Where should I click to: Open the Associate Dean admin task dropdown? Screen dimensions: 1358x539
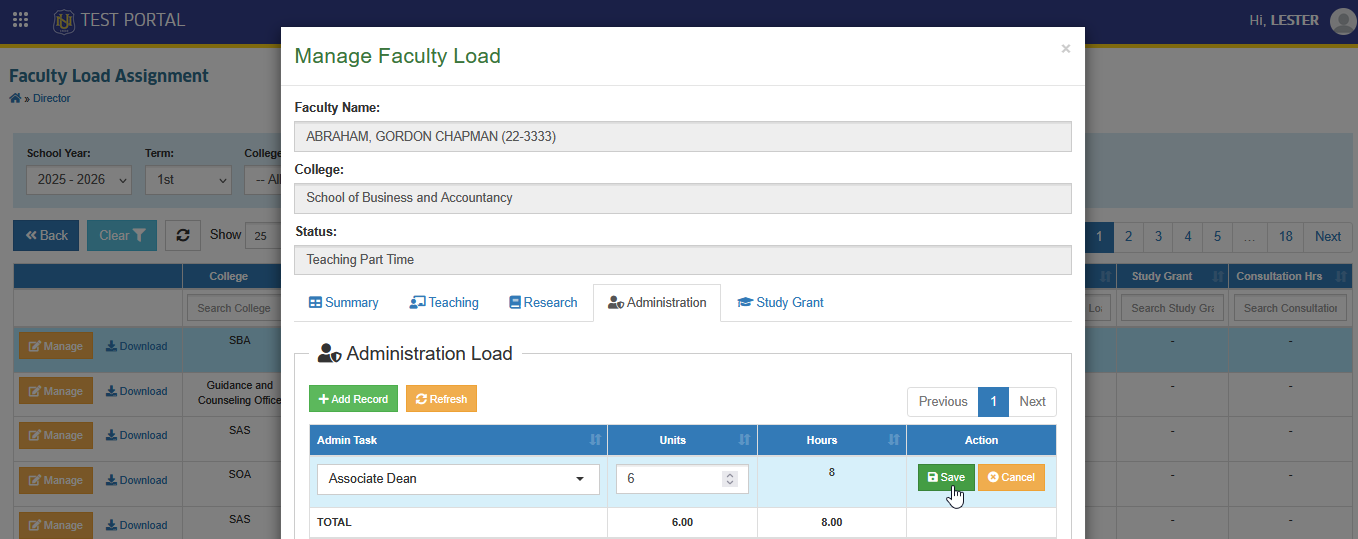tap(458, 479)
